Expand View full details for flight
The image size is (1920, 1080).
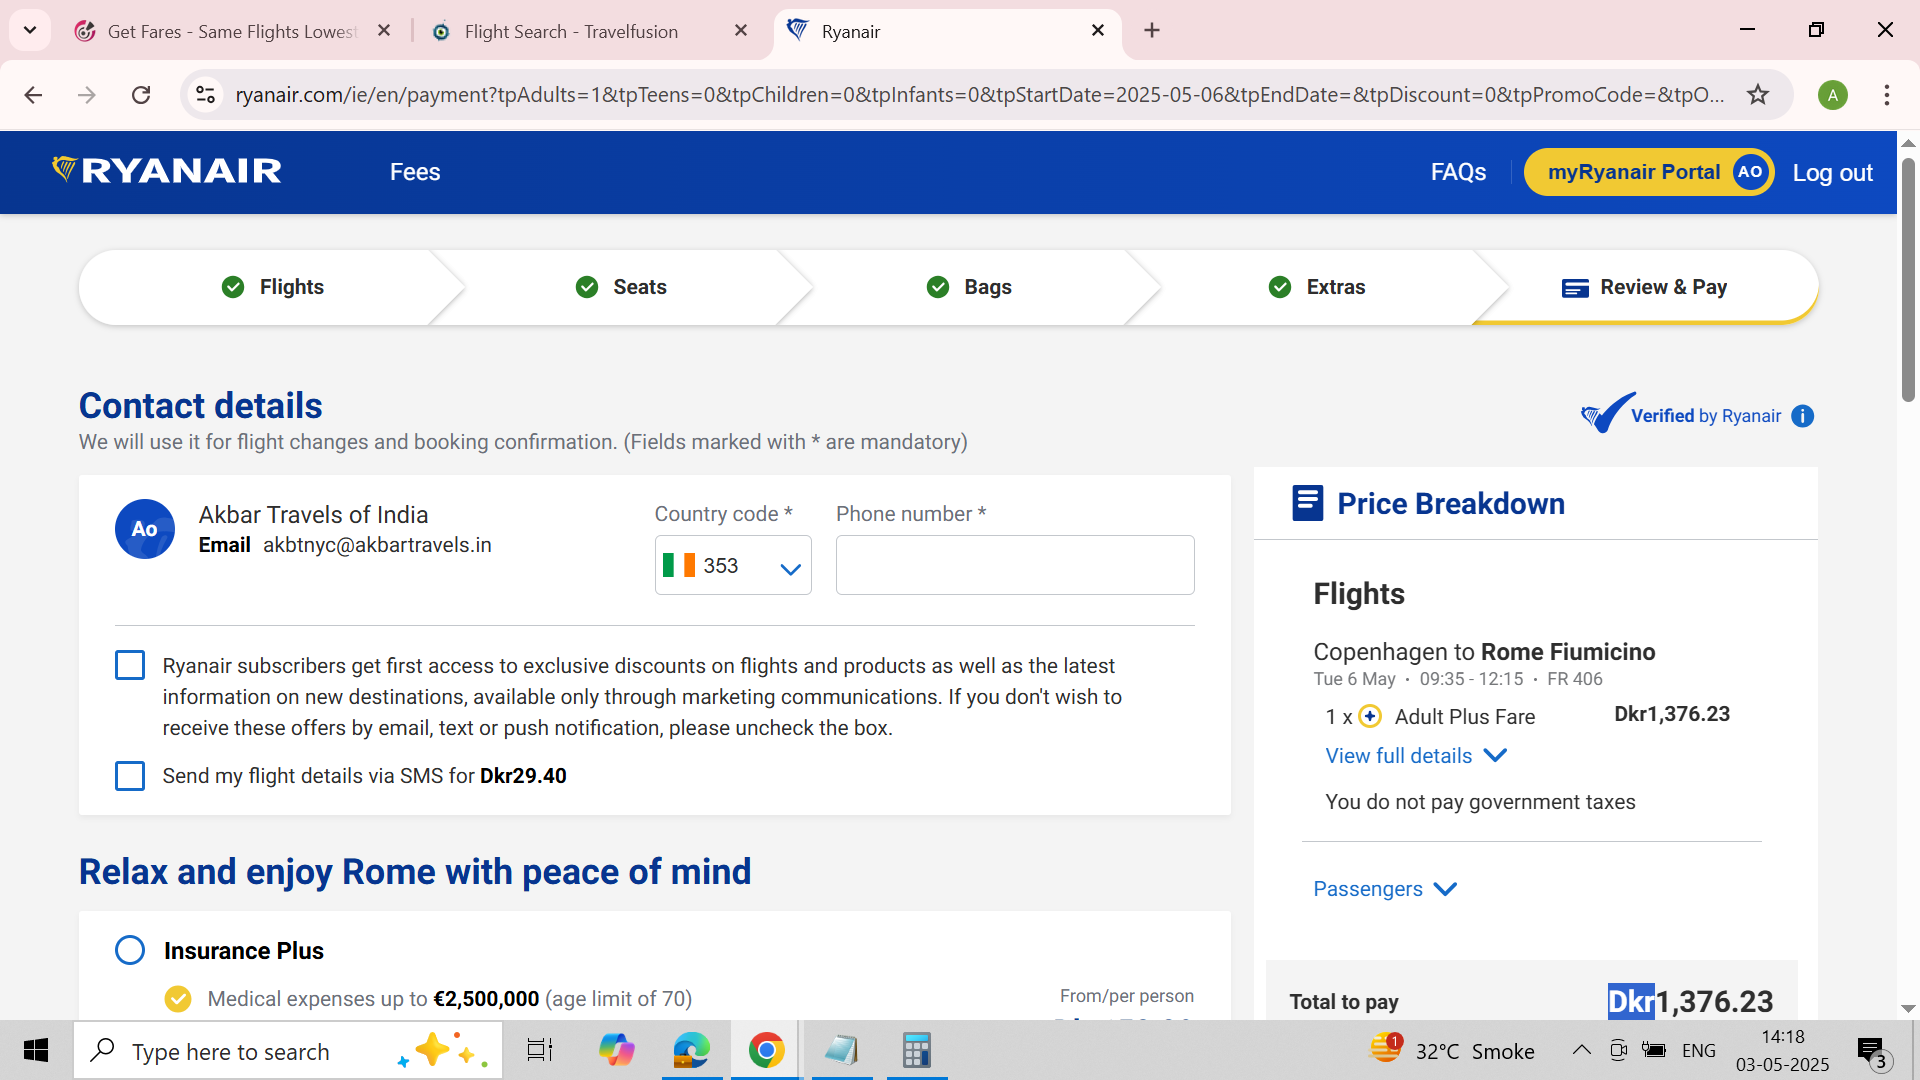point(1415,756)
